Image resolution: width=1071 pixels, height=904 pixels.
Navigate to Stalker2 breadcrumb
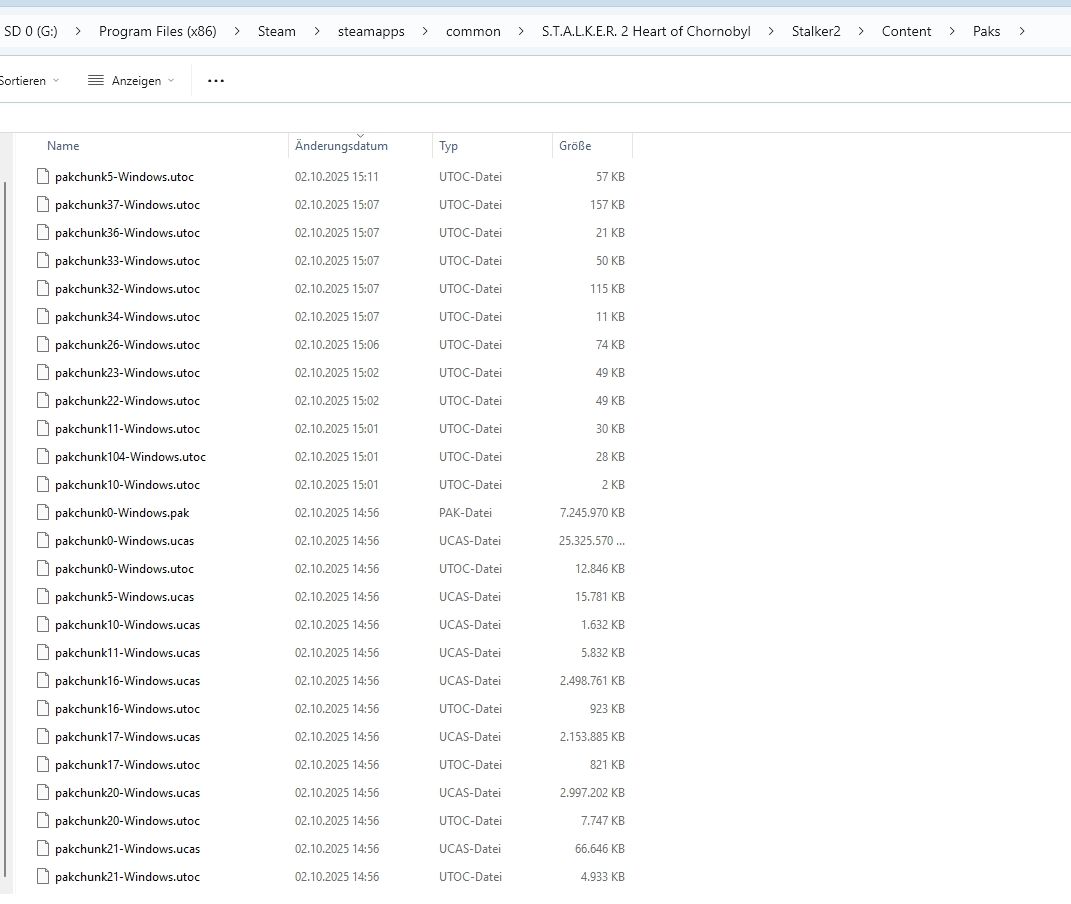pyautogui.click(x=816, y=31)
